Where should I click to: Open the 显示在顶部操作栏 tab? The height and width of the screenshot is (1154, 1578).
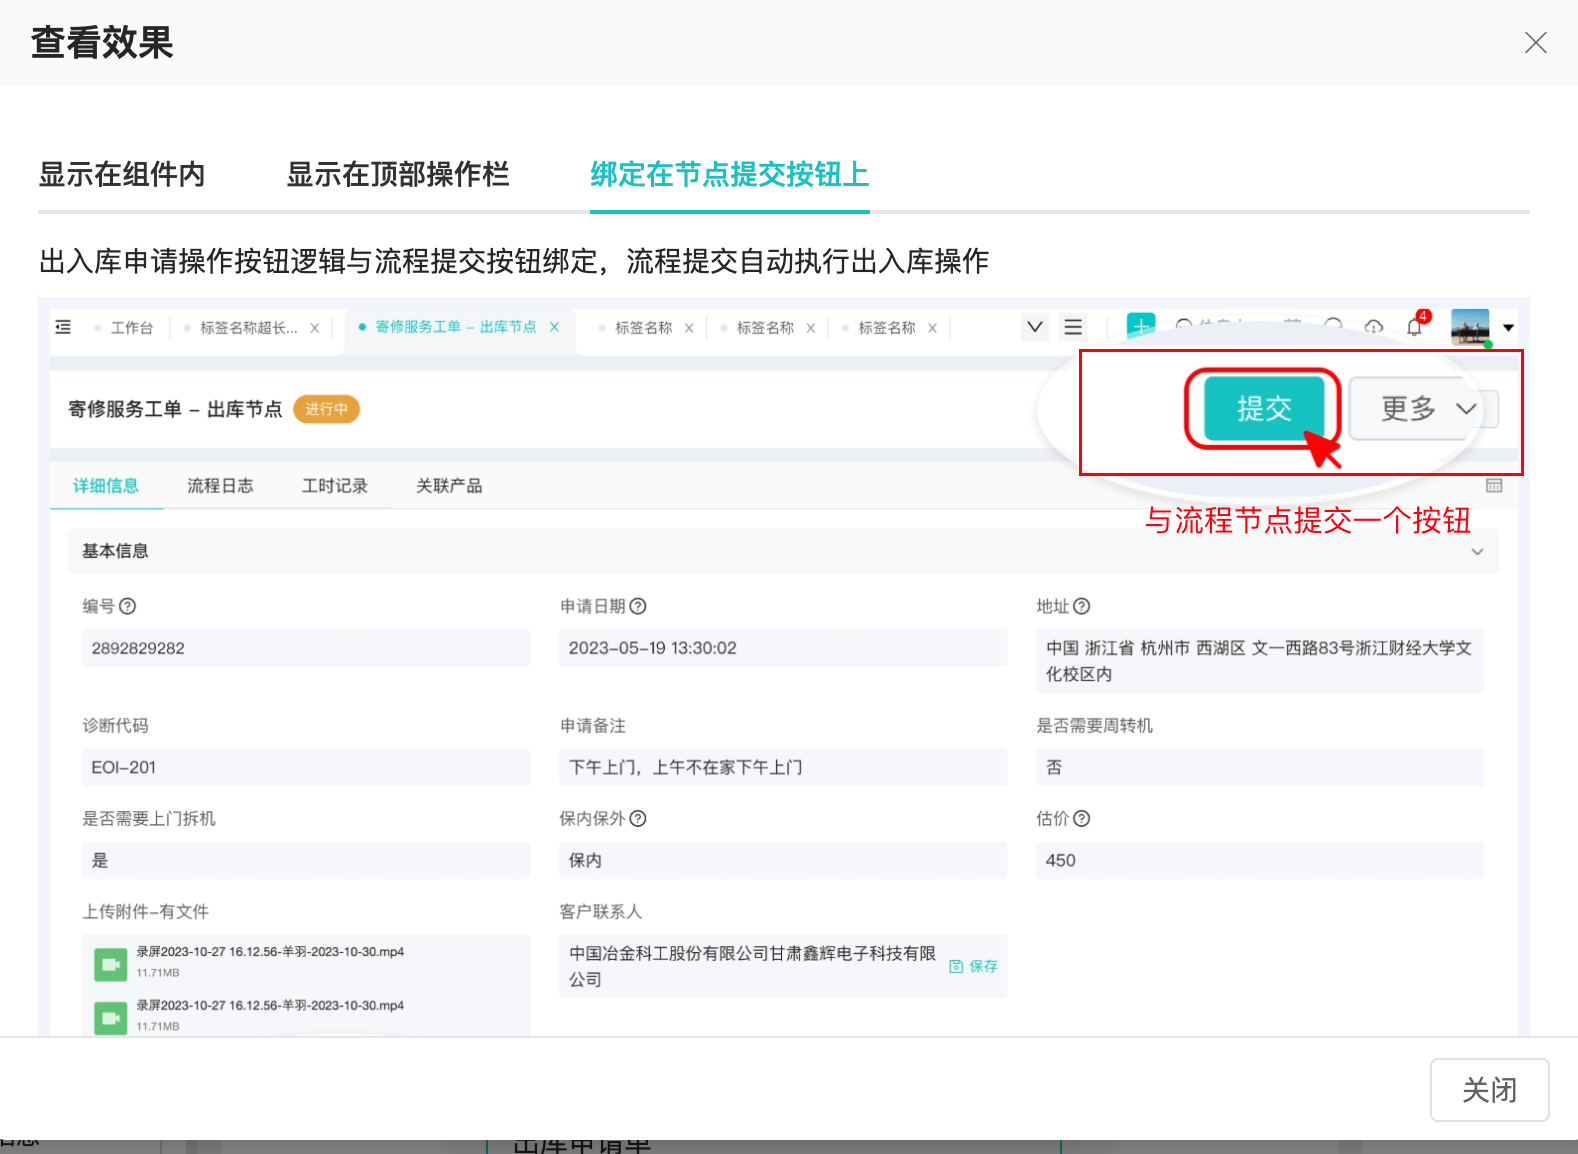coord(398,174)
